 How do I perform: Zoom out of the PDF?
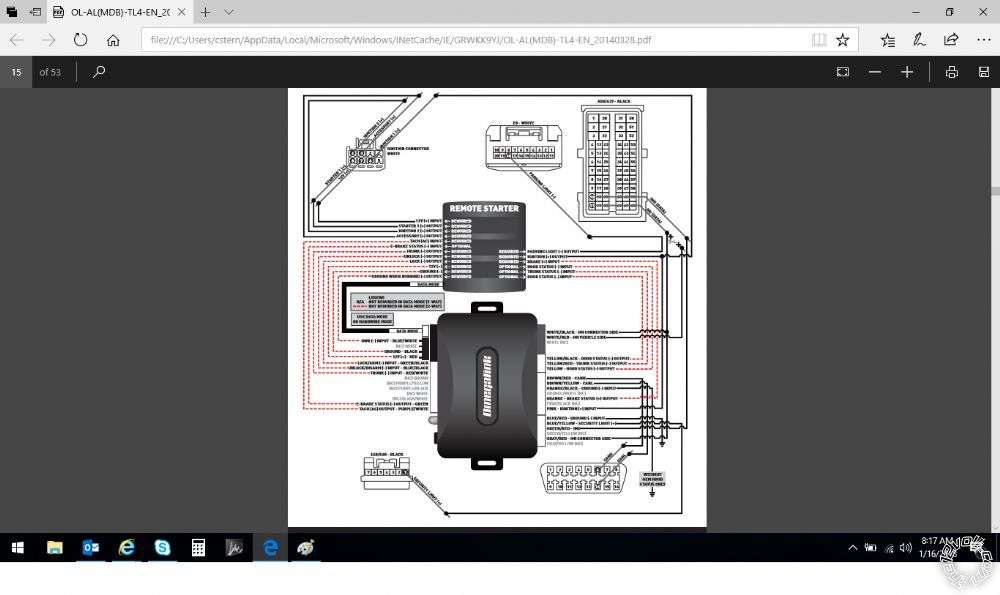coord(875,72)
